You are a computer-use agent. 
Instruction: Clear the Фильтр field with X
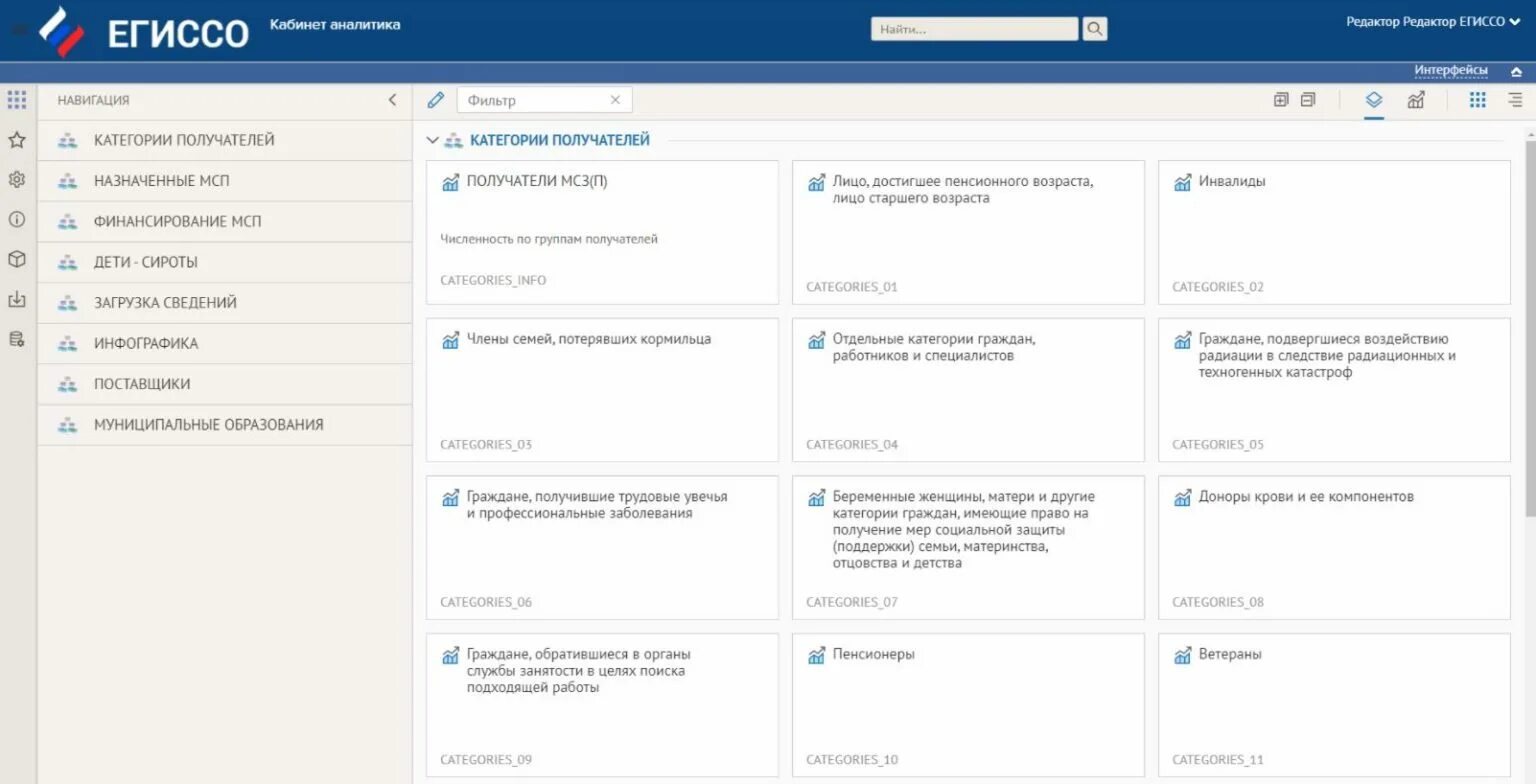(x=615, y=100)
